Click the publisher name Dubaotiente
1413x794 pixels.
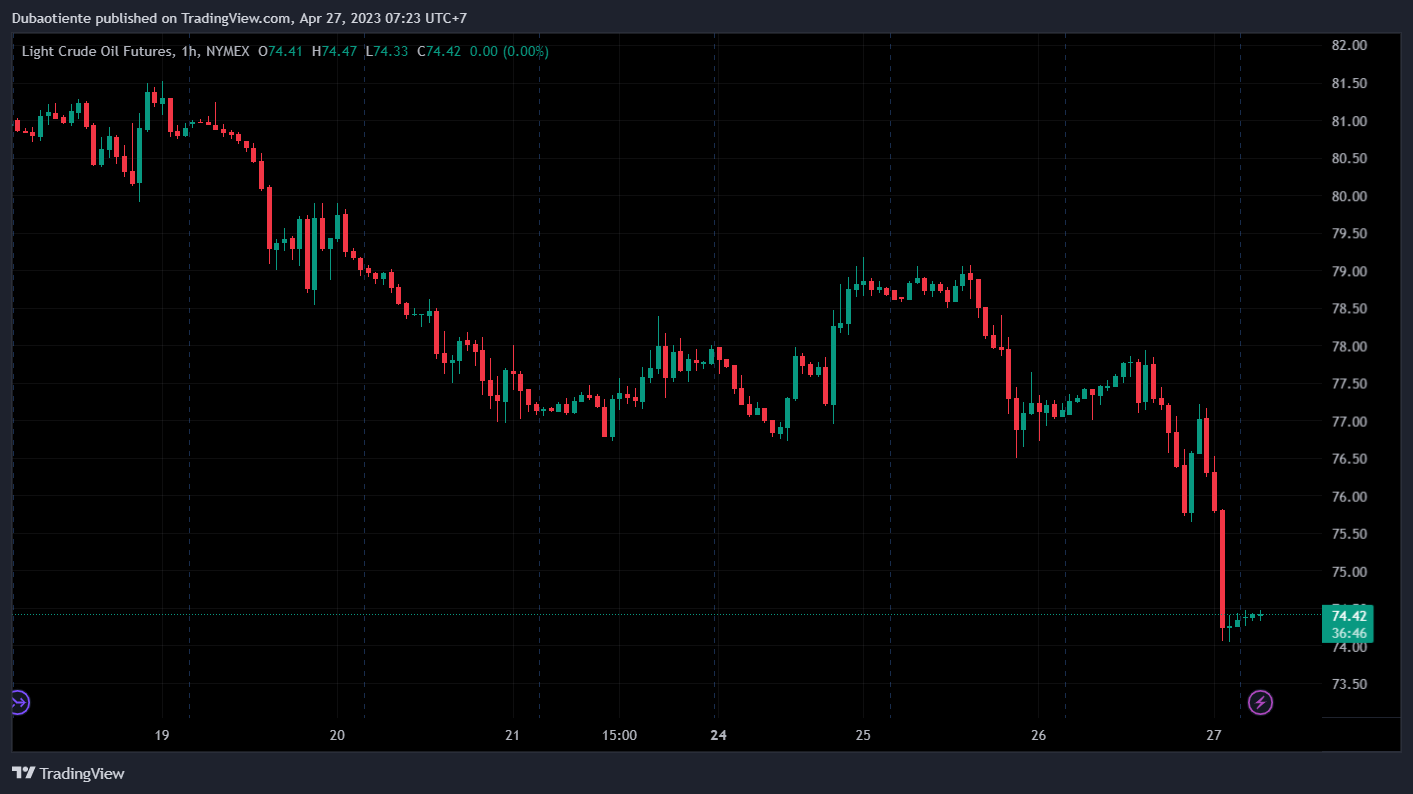point(53,18)
